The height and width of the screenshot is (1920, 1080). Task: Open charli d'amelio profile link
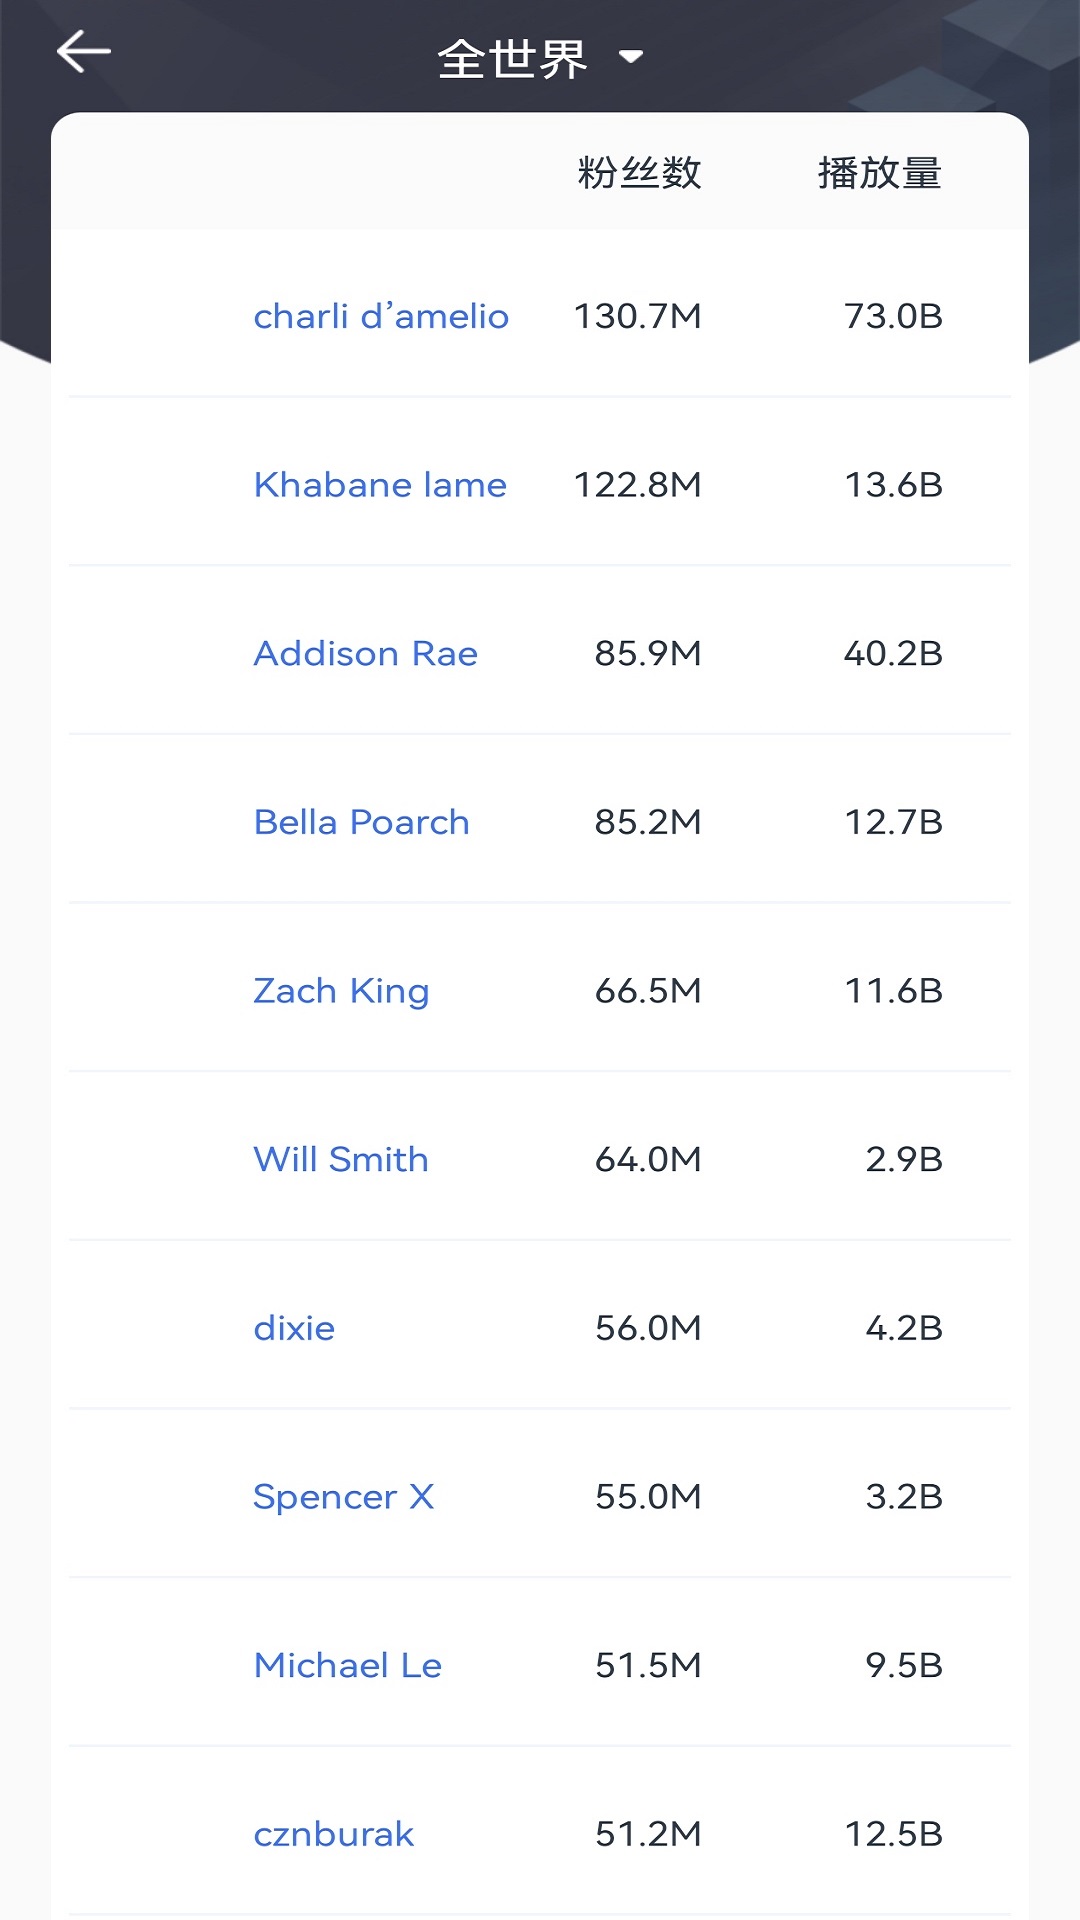(381, 316)
